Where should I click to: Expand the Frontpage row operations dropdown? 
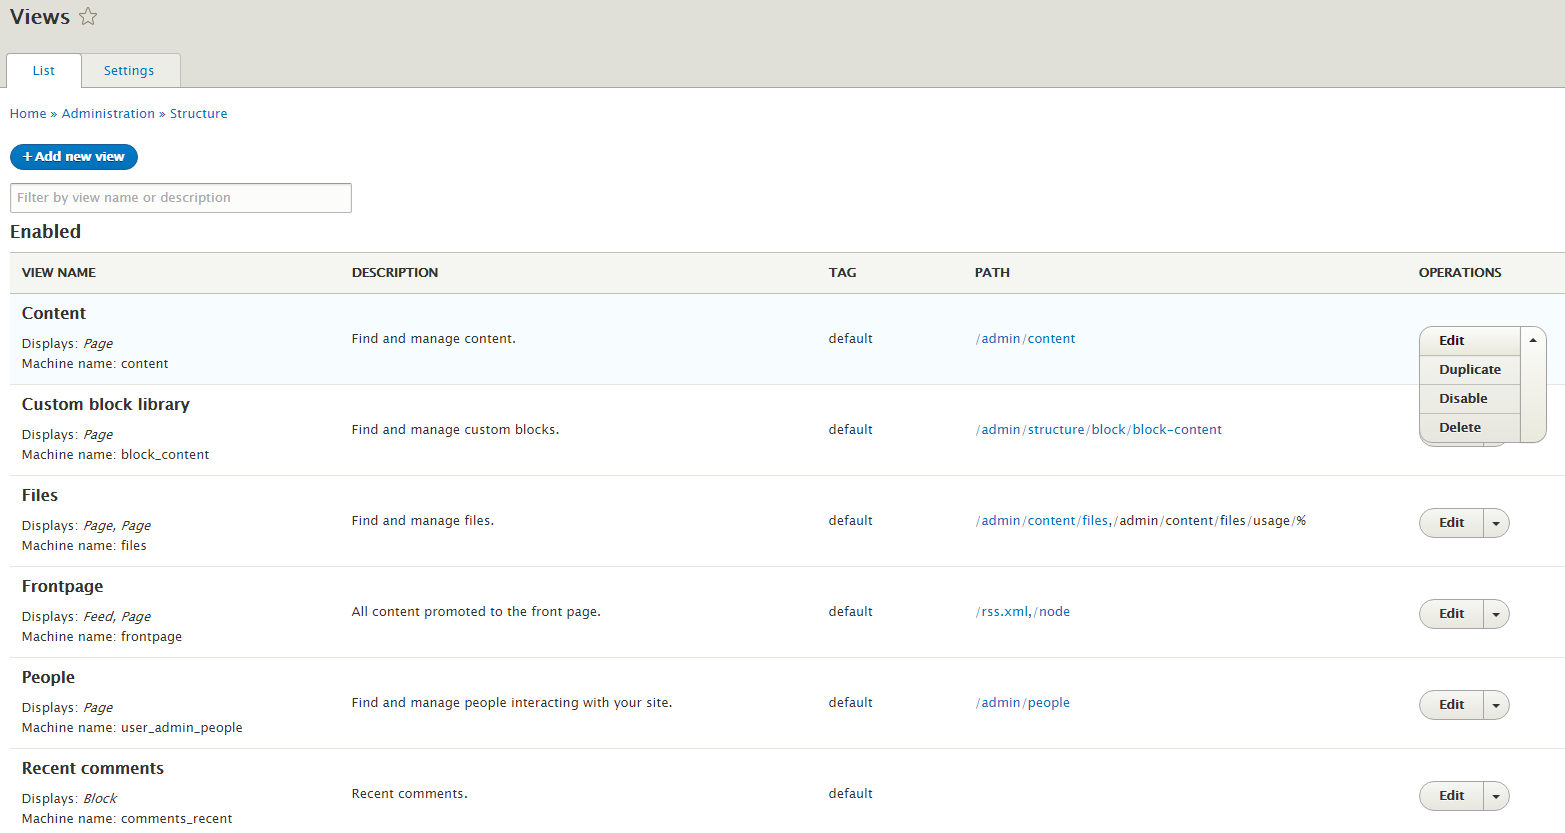tap(1496, 614)
